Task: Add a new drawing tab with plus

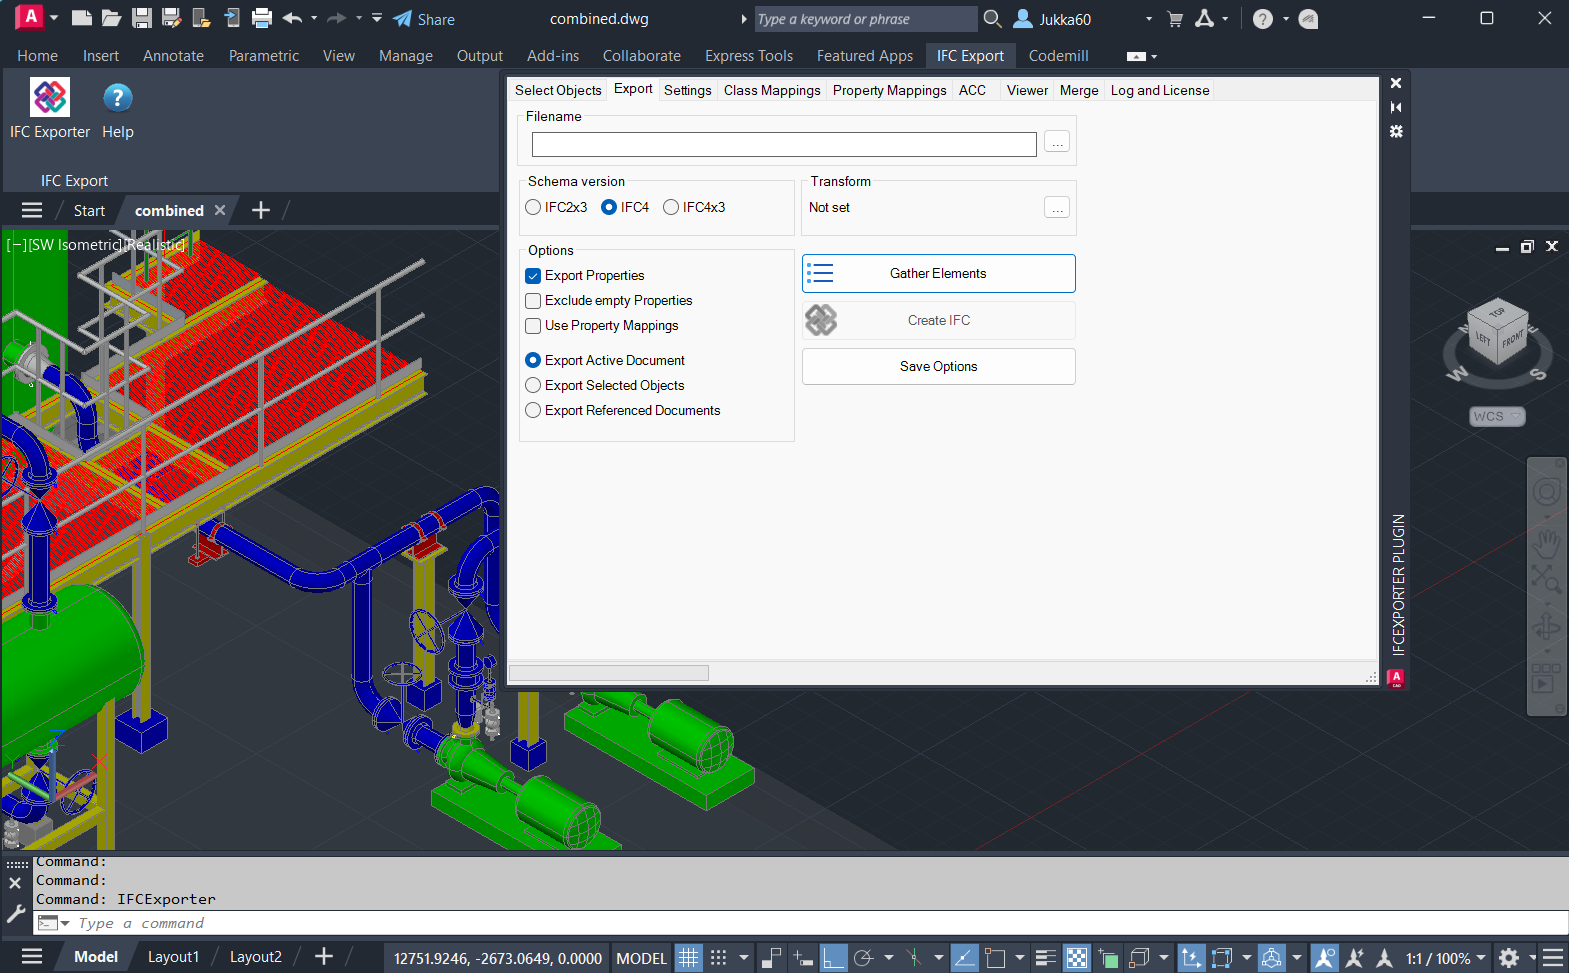Action: point(261,210)
